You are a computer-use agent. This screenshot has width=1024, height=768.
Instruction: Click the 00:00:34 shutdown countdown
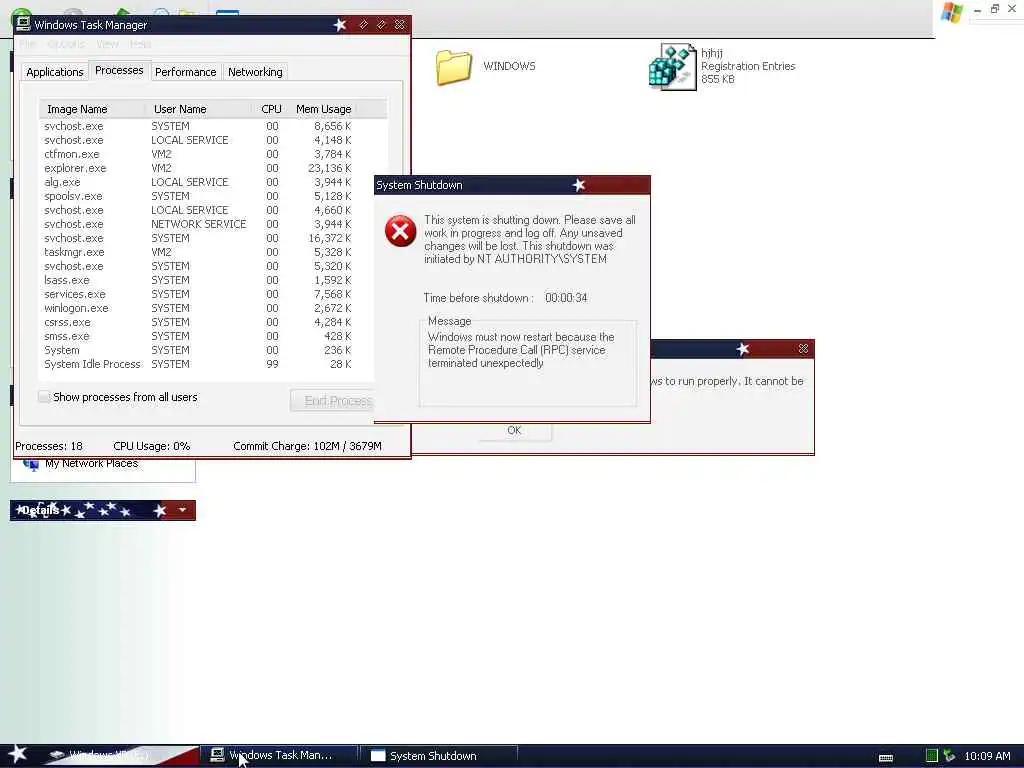[566, 298]
